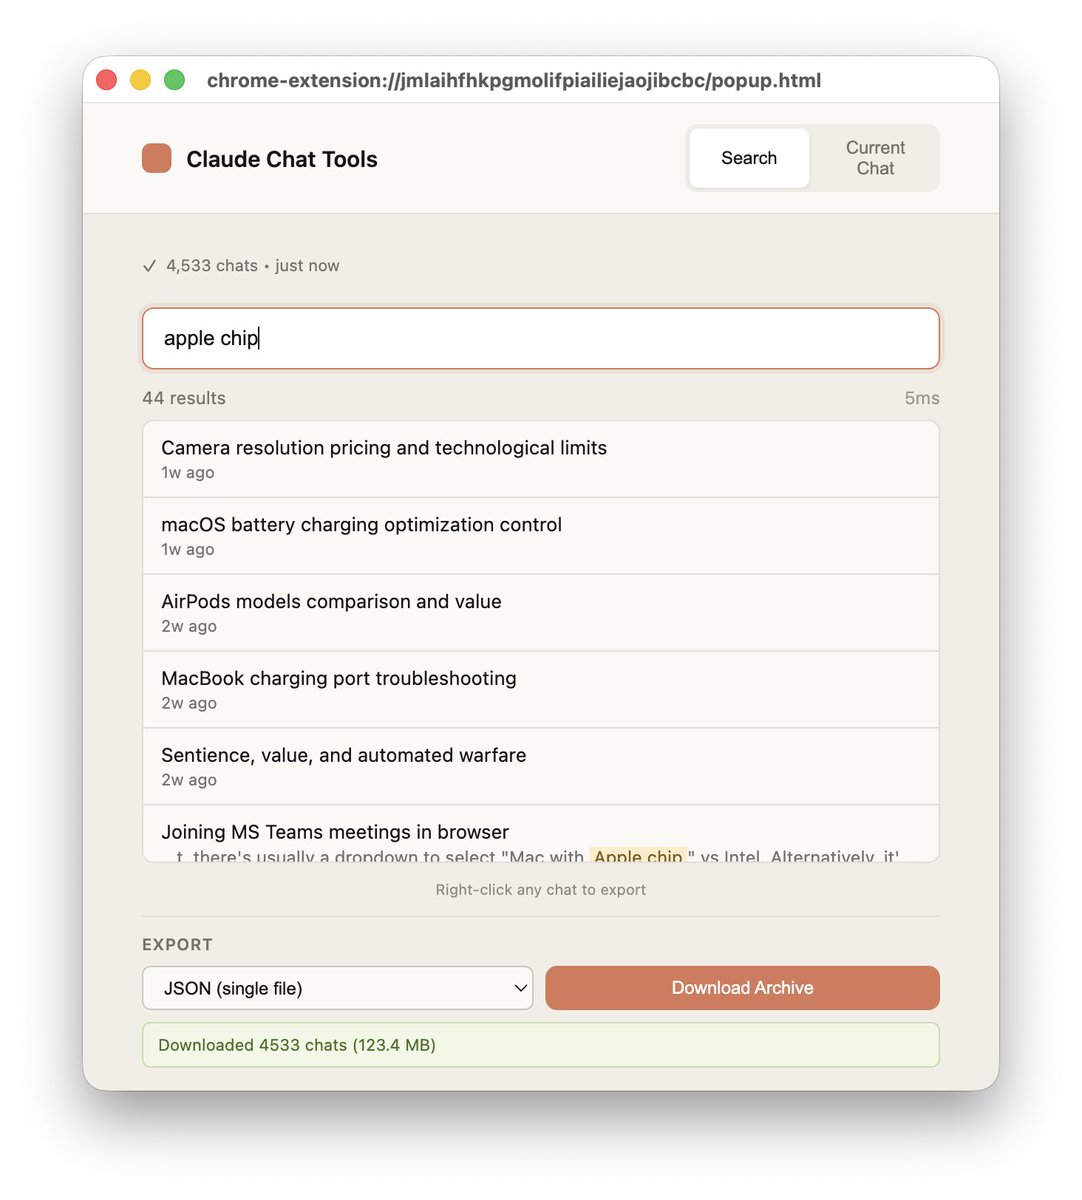This screenshot has height=1200, width=1082.
Task: Click the red close window button
Action: click(106, 80)
